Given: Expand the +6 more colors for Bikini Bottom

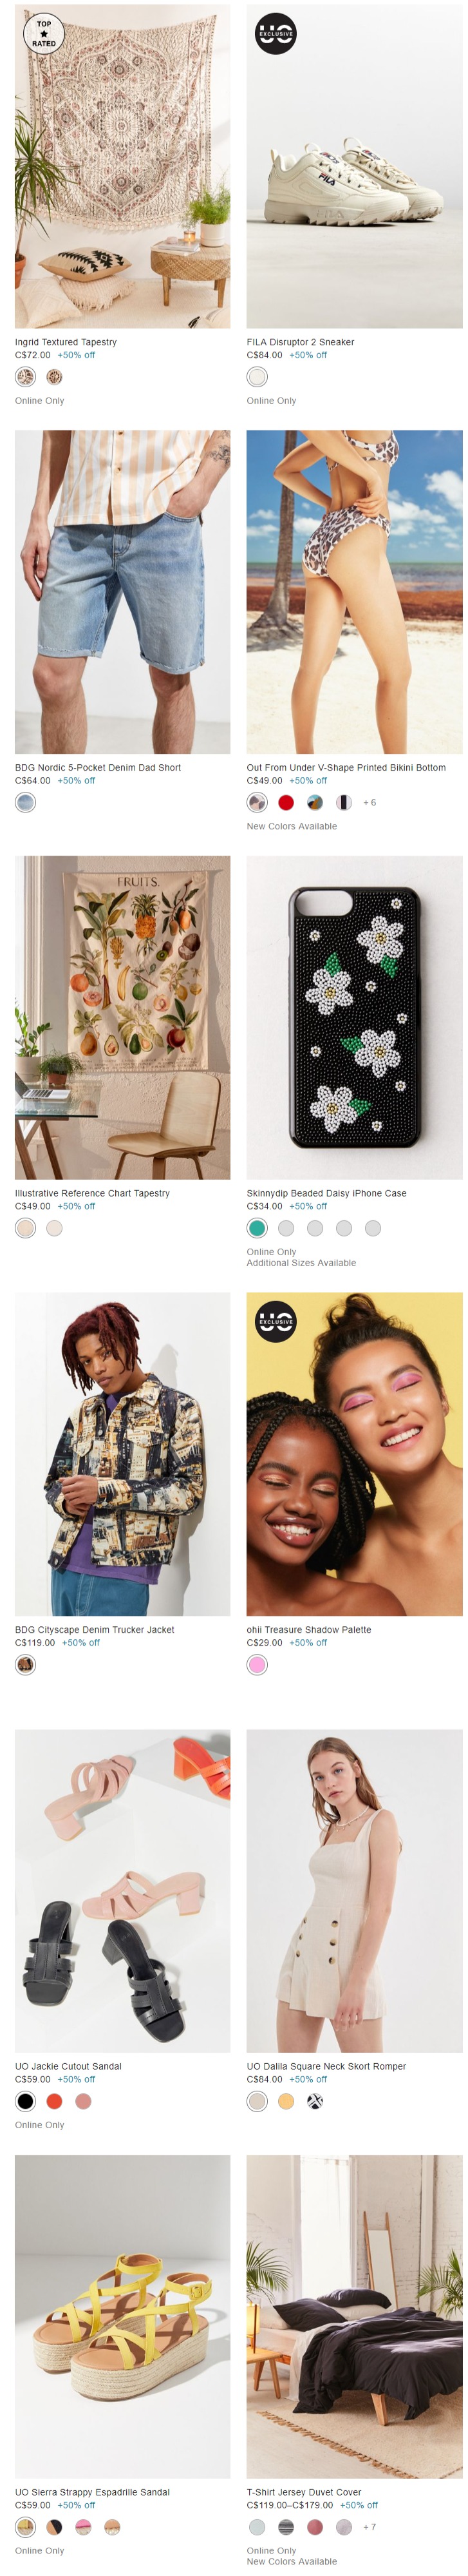Looking at the screenshot, I should point(369,802).
